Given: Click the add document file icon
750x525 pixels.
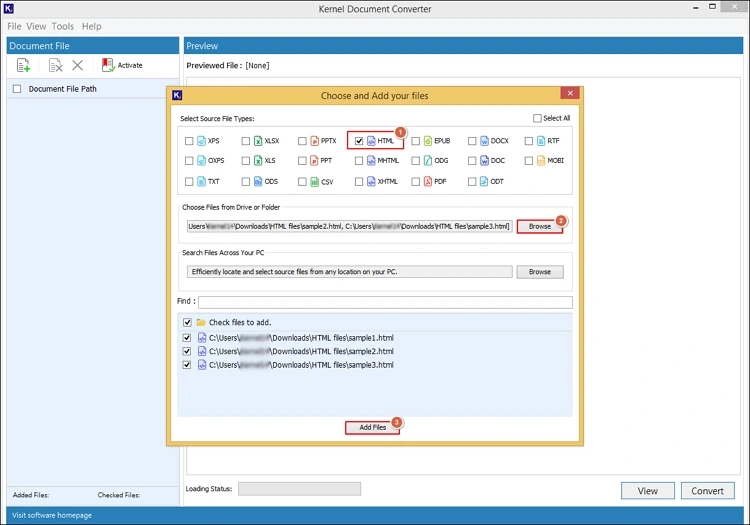Looking at the screenshot, I should 24,65.
